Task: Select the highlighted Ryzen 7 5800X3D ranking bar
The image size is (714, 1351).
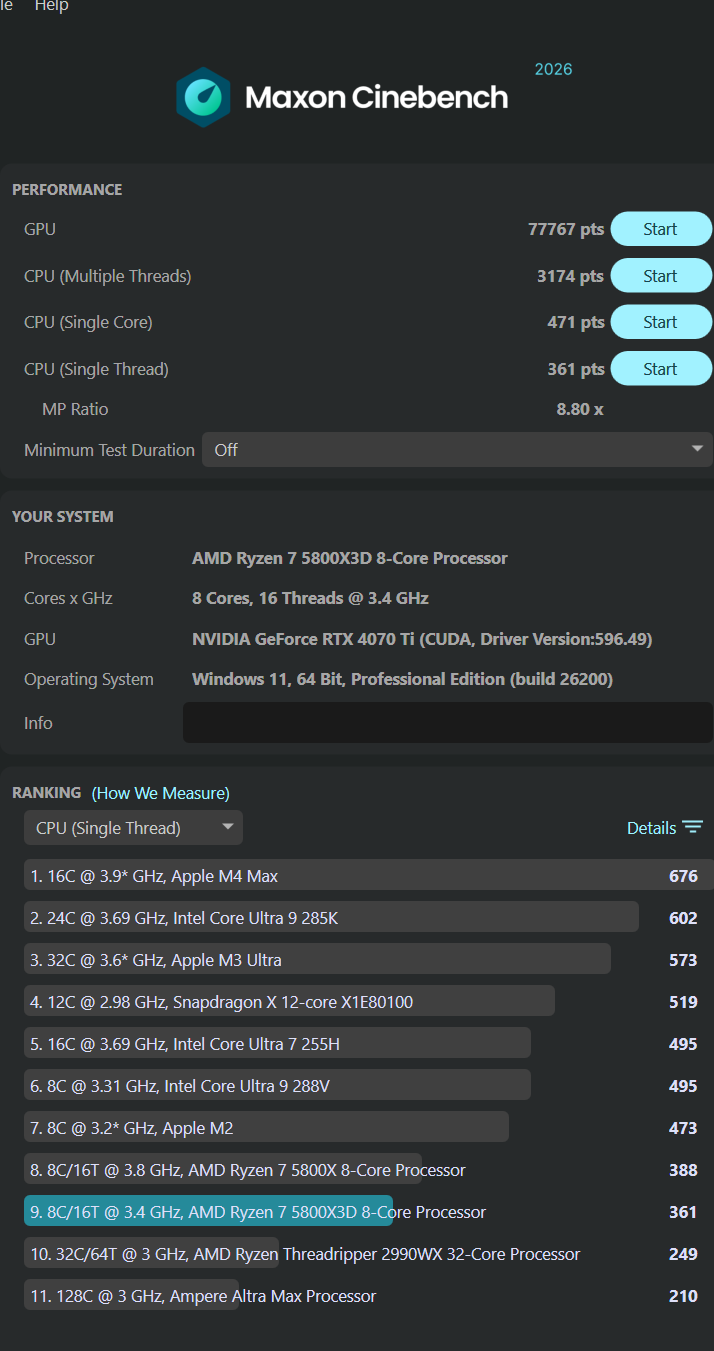Action: (208, 1212)
